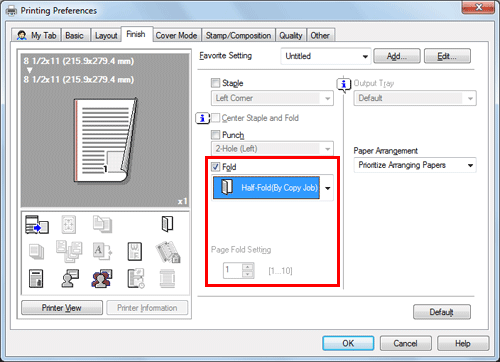Click the My Tab user icon
The image size is (500, 362).
[22, 35]
